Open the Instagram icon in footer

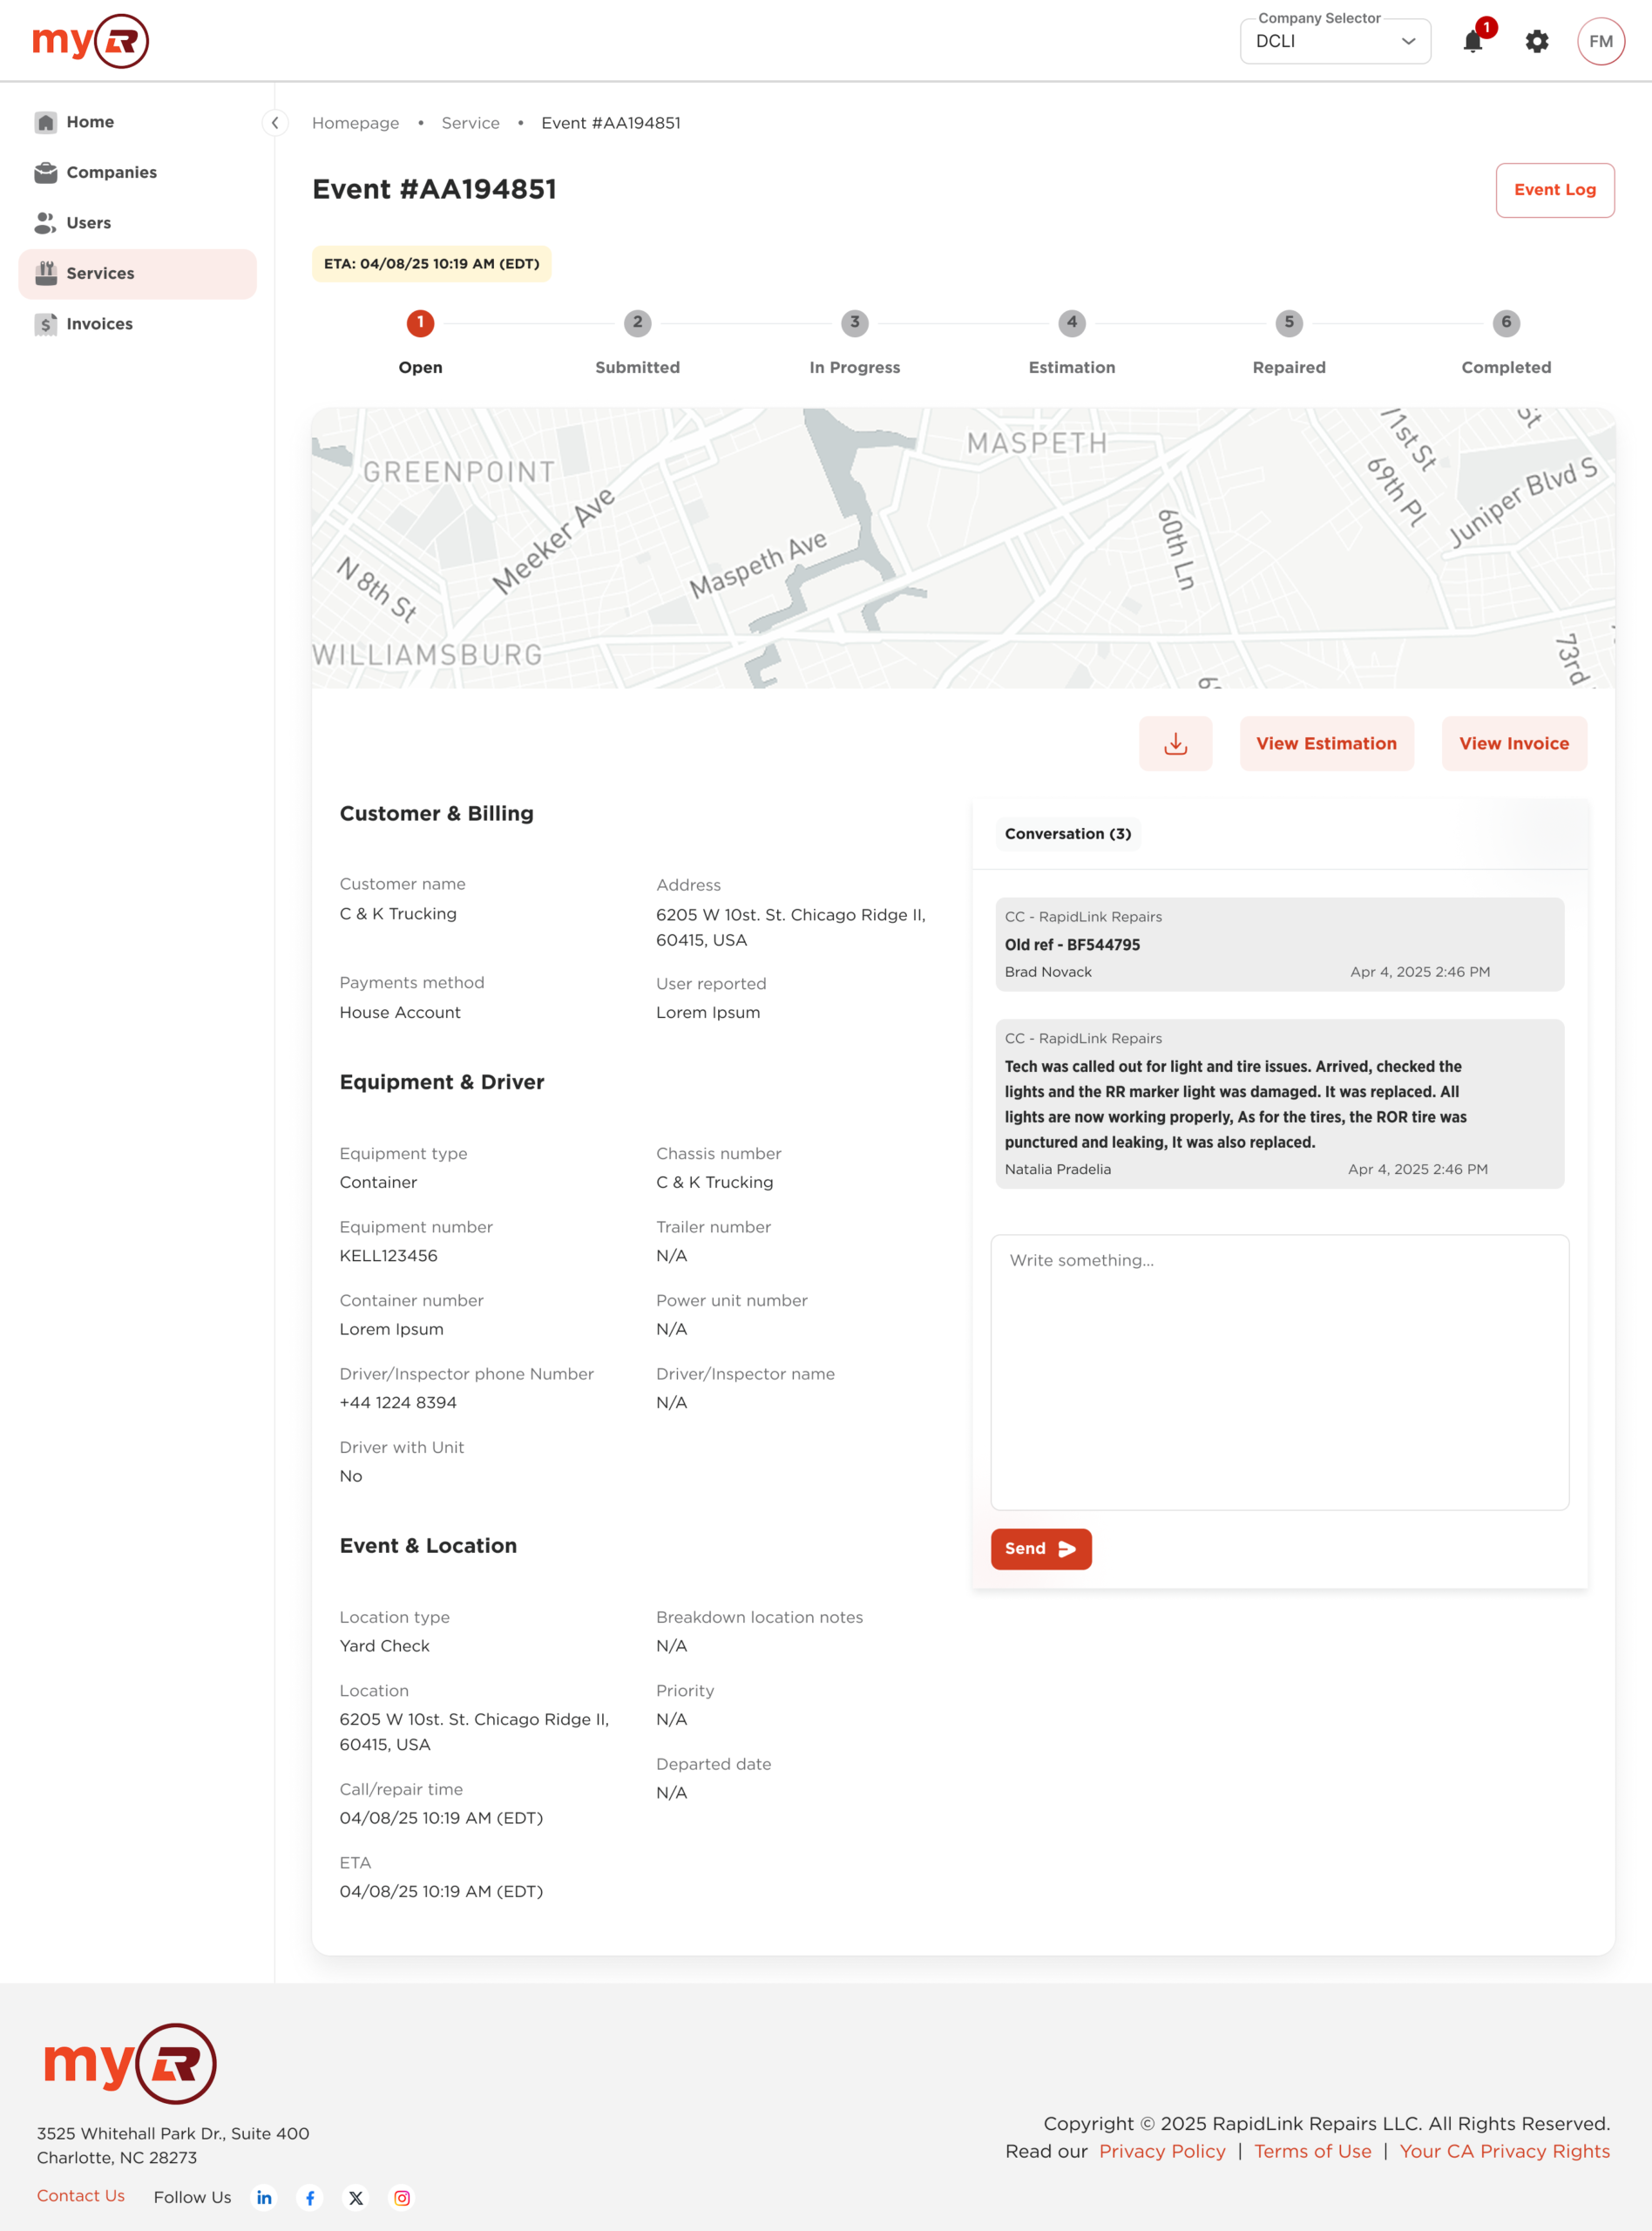[402, 2197]
